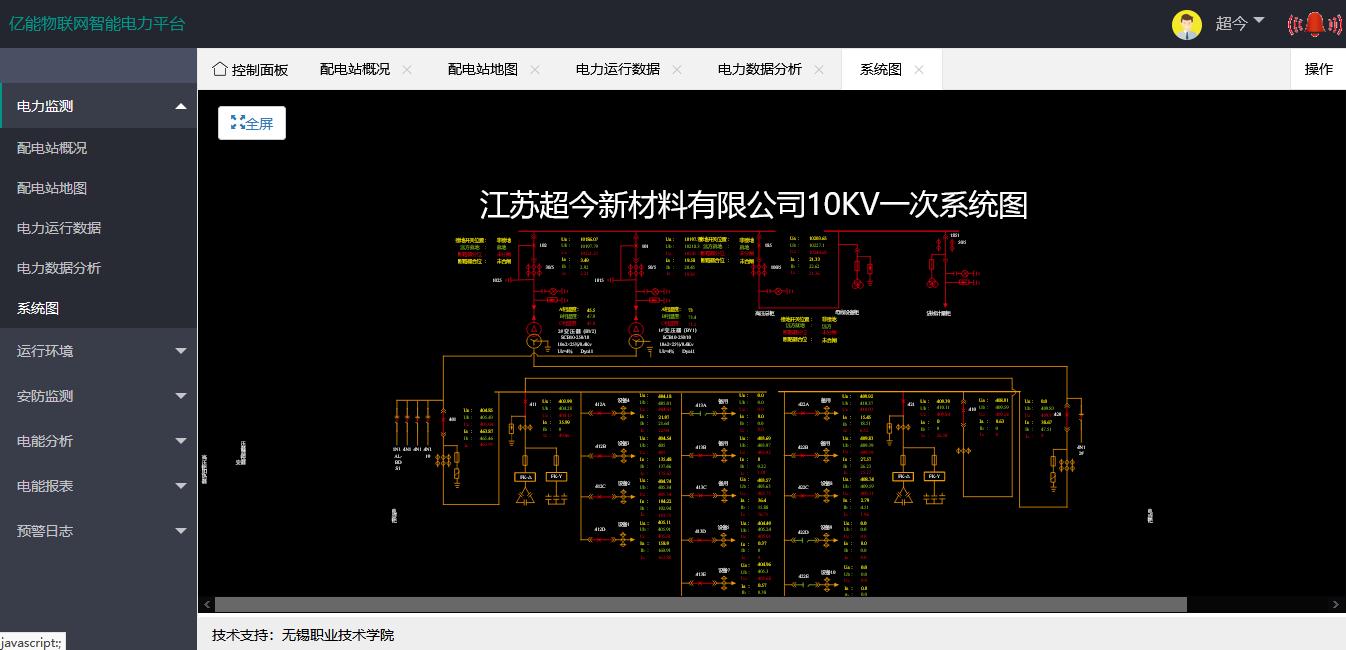The width and height of the screenshot is (1346, 650).
Task: Click the scrollbar right arrow
Action: tap(1337, 604)
